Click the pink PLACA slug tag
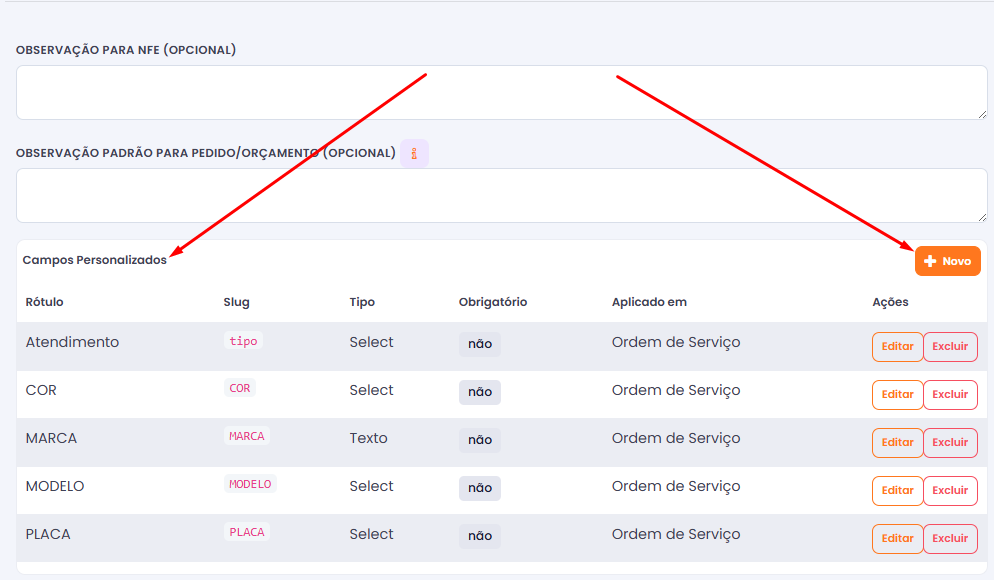This screenshot has height=580, width=994. click(x=247, y=532)
